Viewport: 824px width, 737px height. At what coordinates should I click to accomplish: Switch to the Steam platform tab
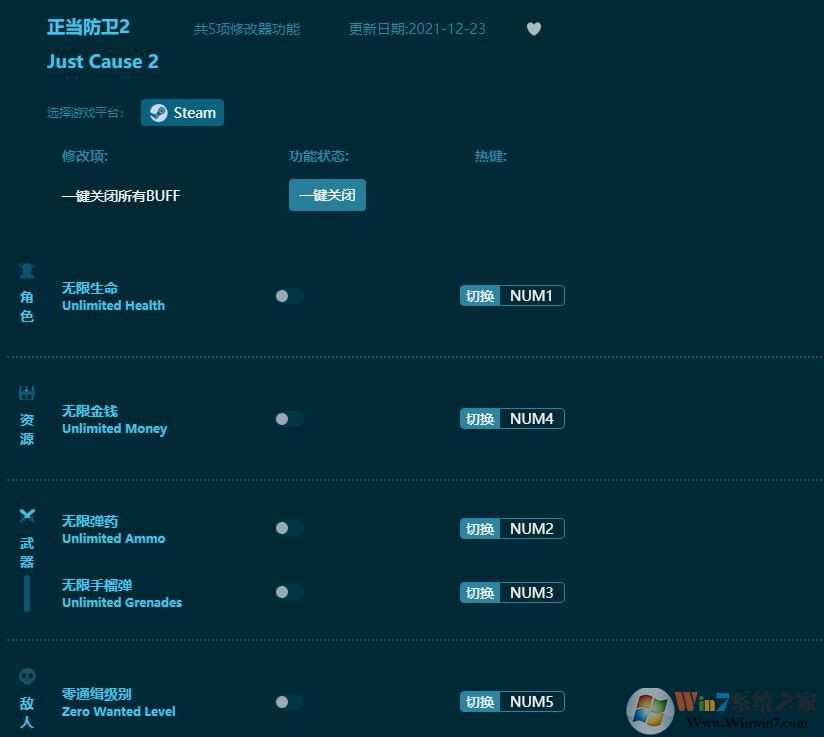click(x=182, y=112)
